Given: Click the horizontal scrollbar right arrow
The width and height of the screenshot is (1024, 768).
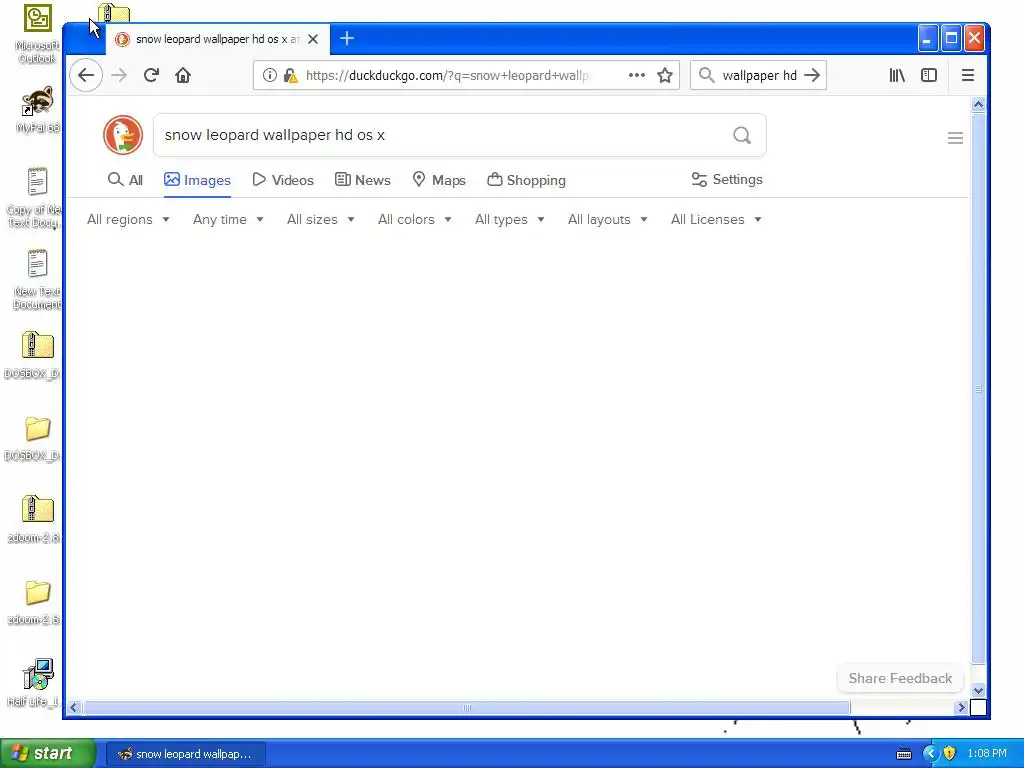Looking at the screenshot, I should pos(961,707).
